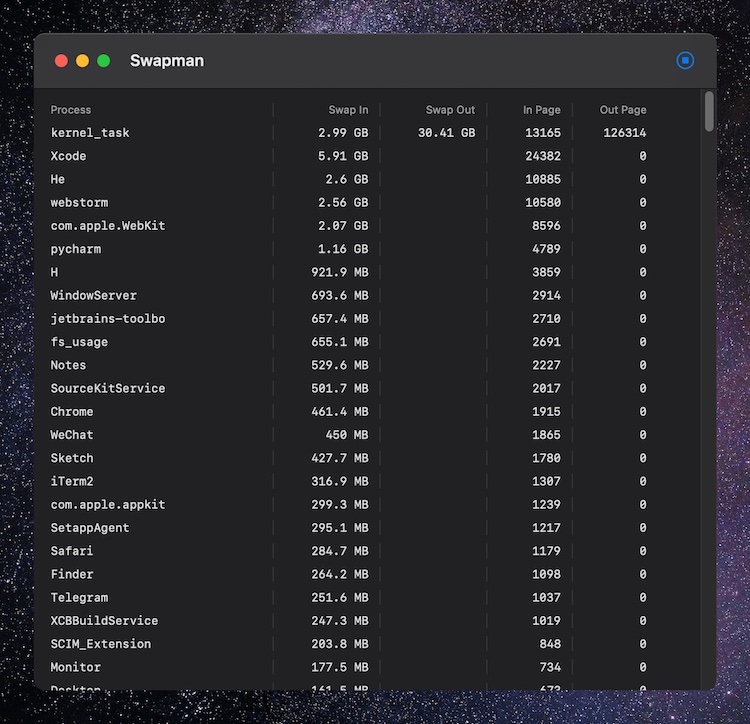This screenshot has height=724, width=750.
Task: Click the H process row name
Action: [x=54, y=272]
